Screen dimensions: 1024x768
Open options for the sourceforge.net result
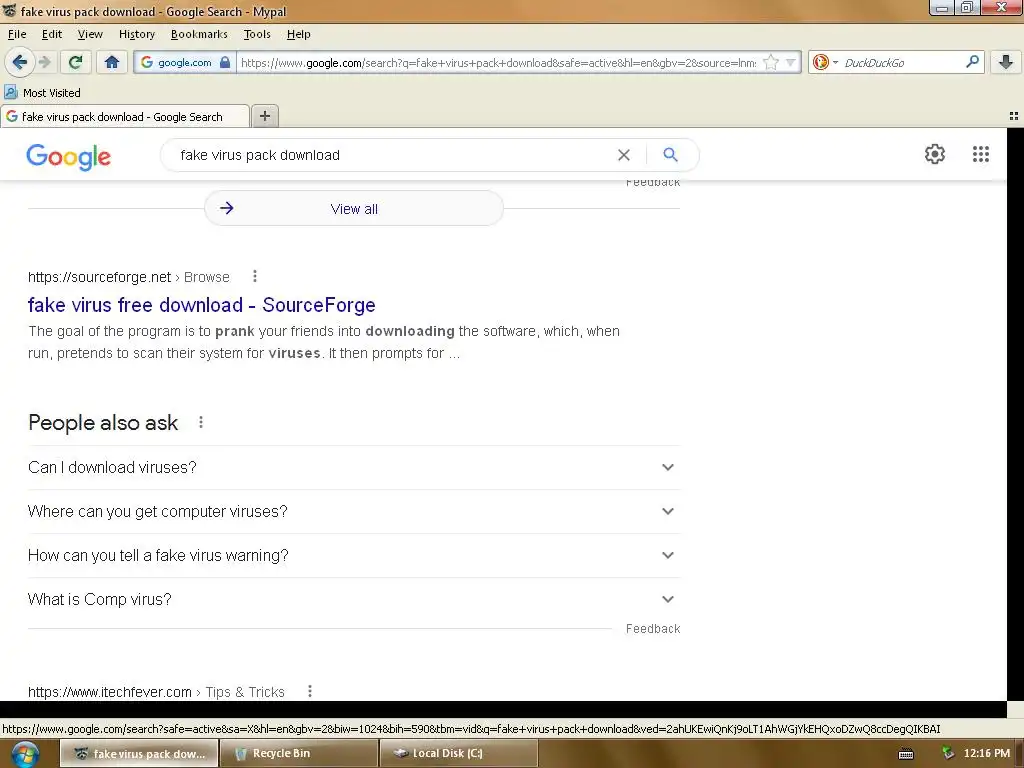coord(255,276)
